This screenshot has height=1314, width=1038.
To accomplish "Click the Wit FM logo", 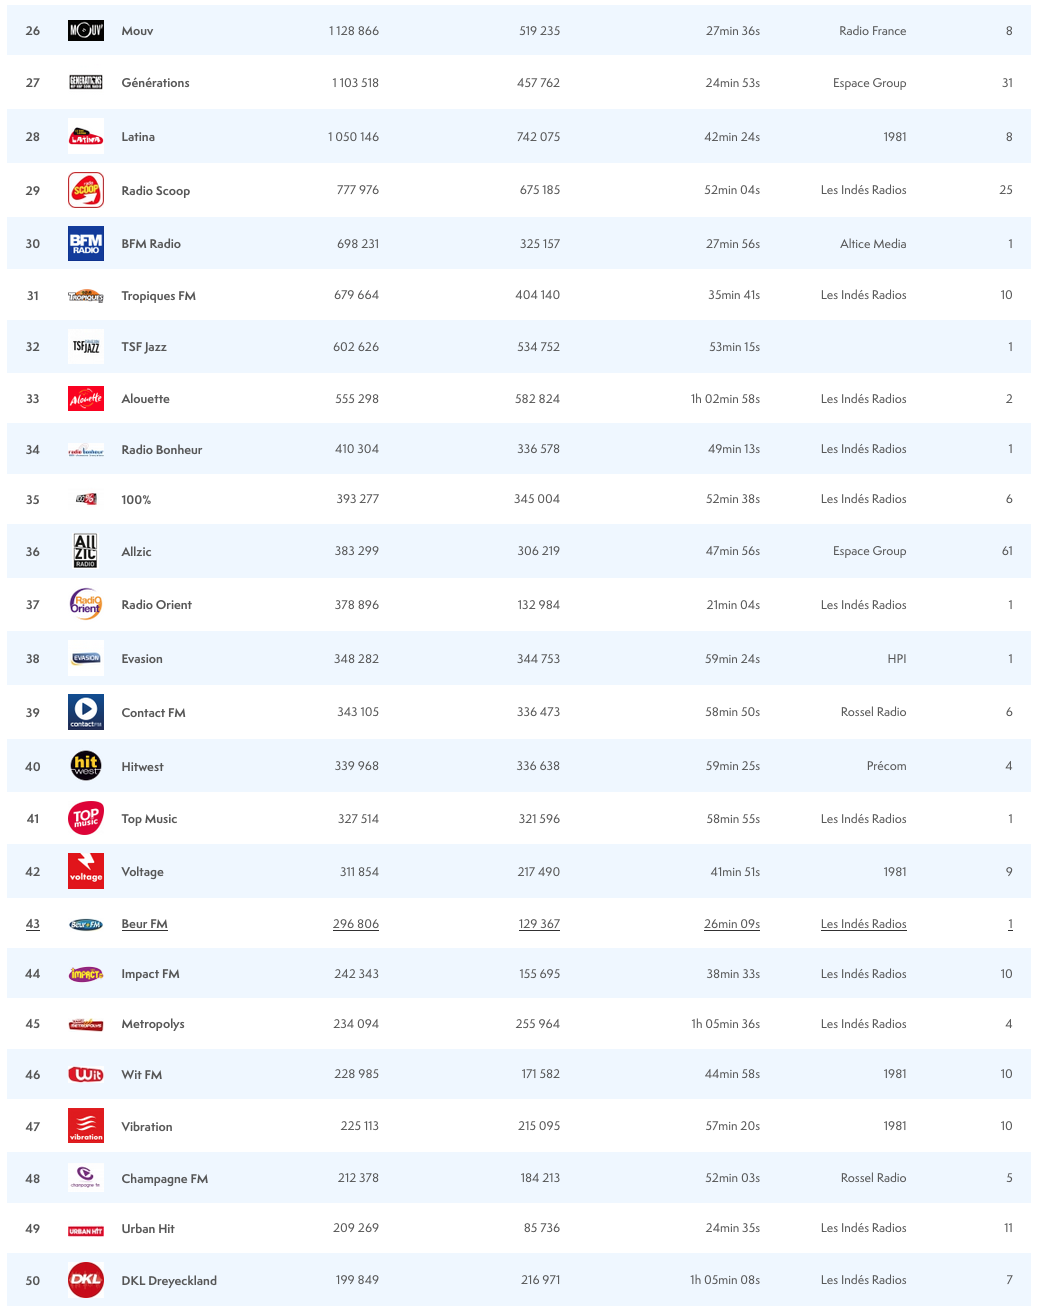I will pyautogui.click(x=86, y=1075).
